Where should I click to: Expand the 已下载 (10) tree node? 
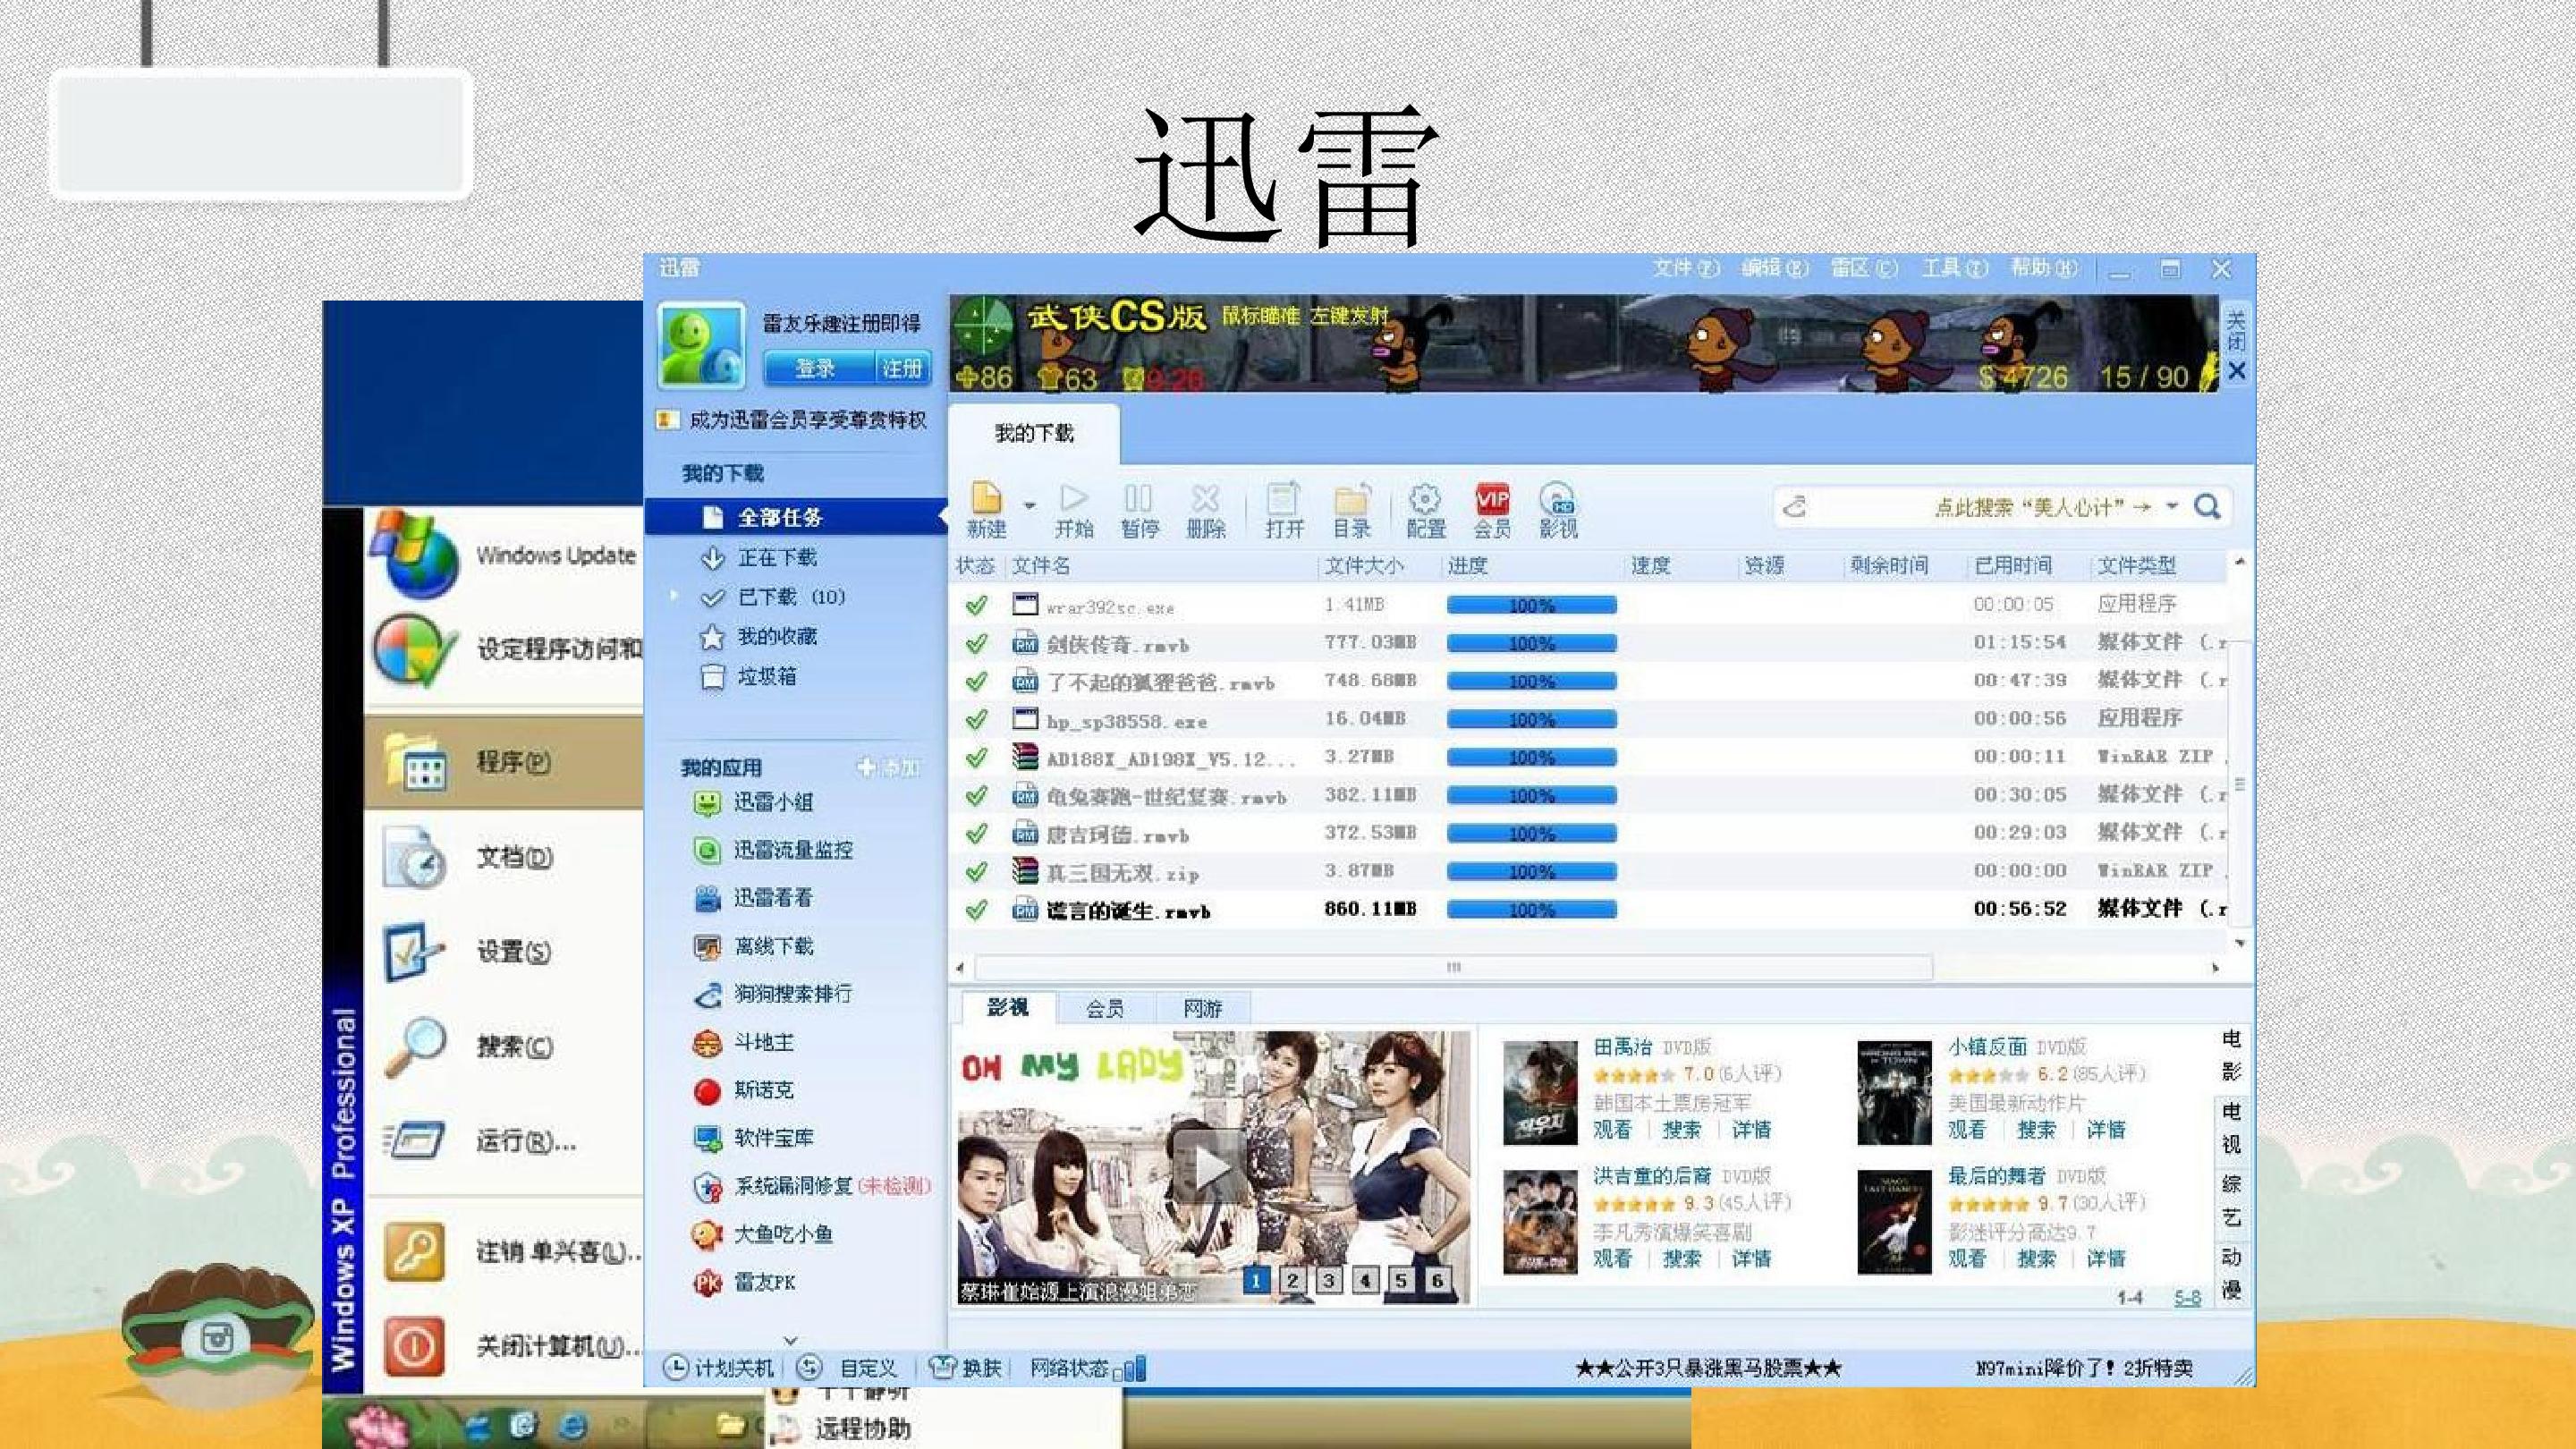(x=674, y=596)
